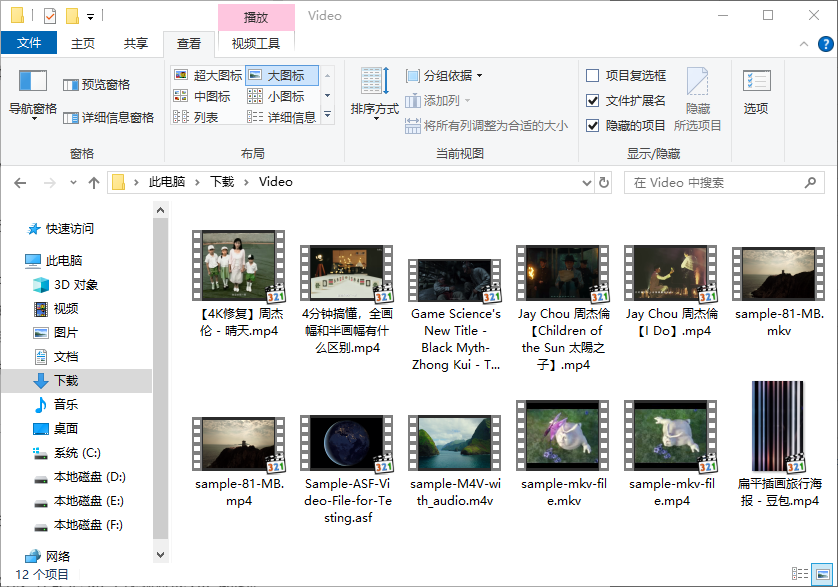The image size is (838, 587).
Task: Open Downloads (下载) in sidebar
Action: point(66,381)
